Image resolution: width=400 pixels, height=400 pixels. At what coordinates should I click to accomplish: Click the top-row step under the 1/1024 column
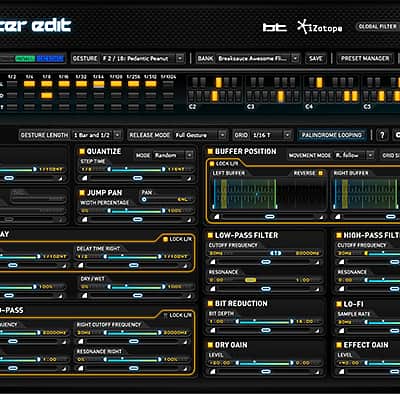[168, 84]
